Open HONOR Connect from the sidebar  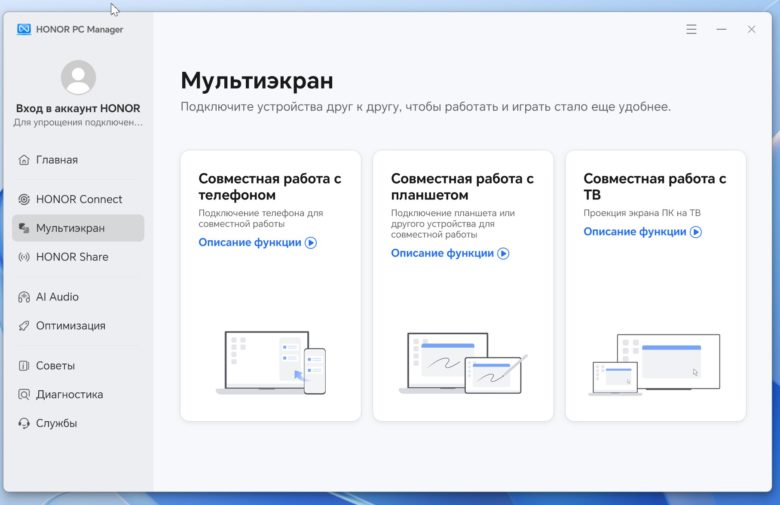[78, 199]
